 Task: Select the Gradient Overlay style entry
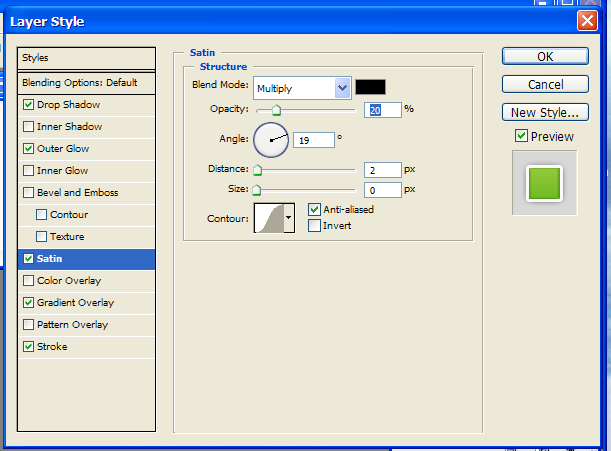tap(75, 303)
